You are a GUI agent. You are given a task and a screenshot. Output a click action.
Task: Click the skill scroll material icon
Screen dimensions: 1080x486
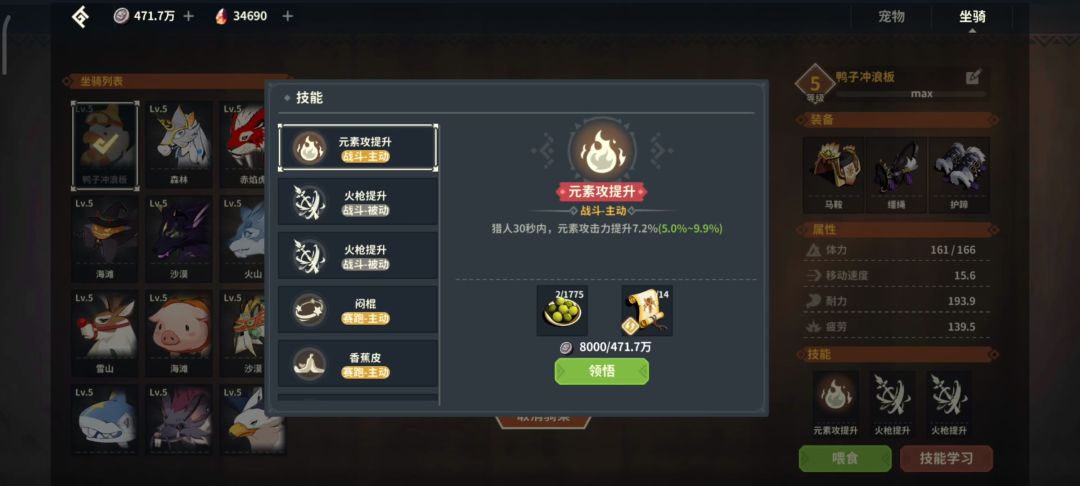click(x=647, y=310)
